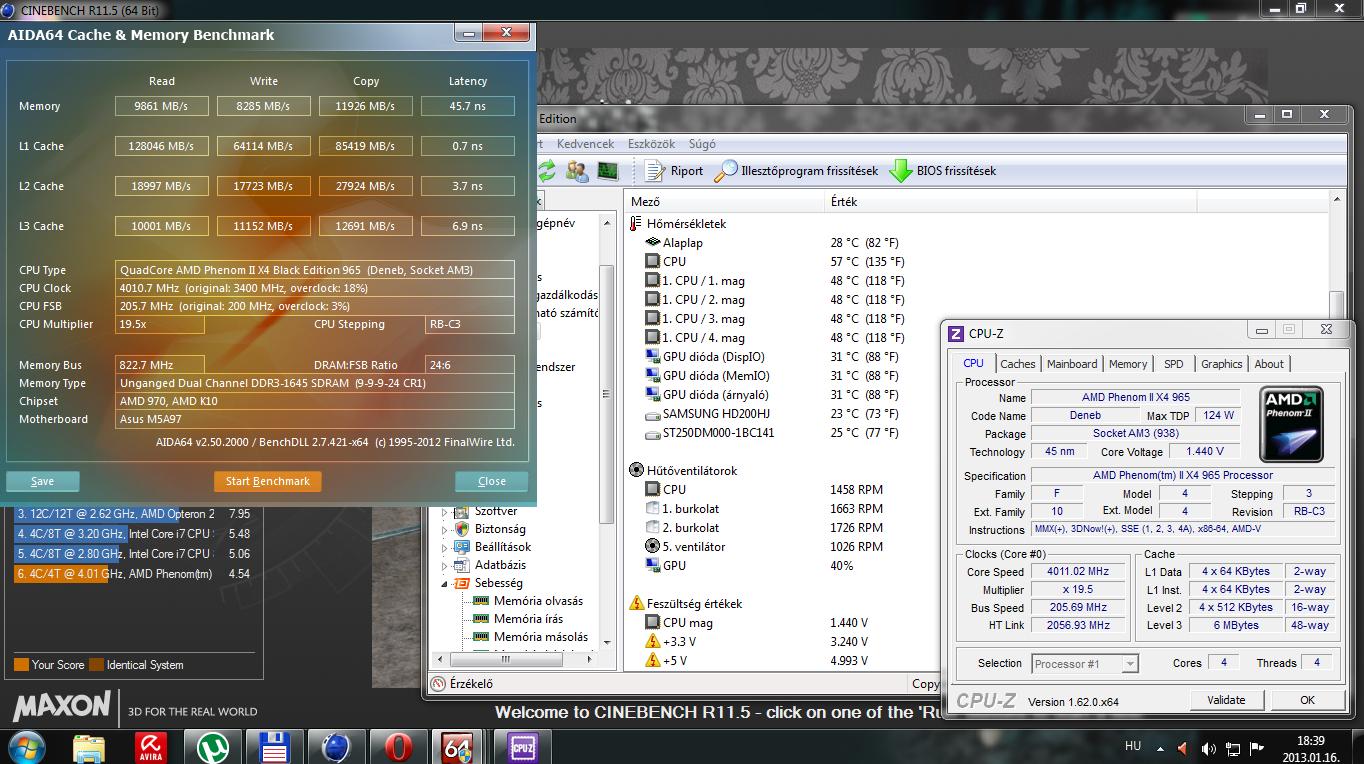Viewport: 1364px width, 764px height.
Task: Switch to AIDA64 taskbar icon
Action: click(x=457, y=747)
